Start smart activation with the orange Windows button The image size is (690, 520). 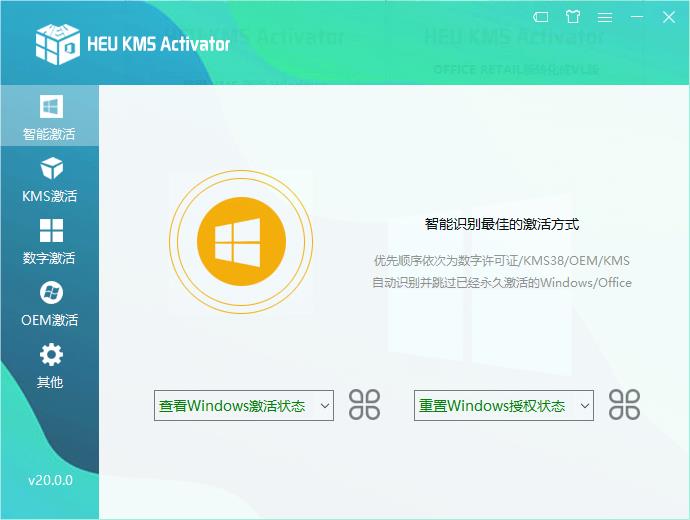[241, 242]
